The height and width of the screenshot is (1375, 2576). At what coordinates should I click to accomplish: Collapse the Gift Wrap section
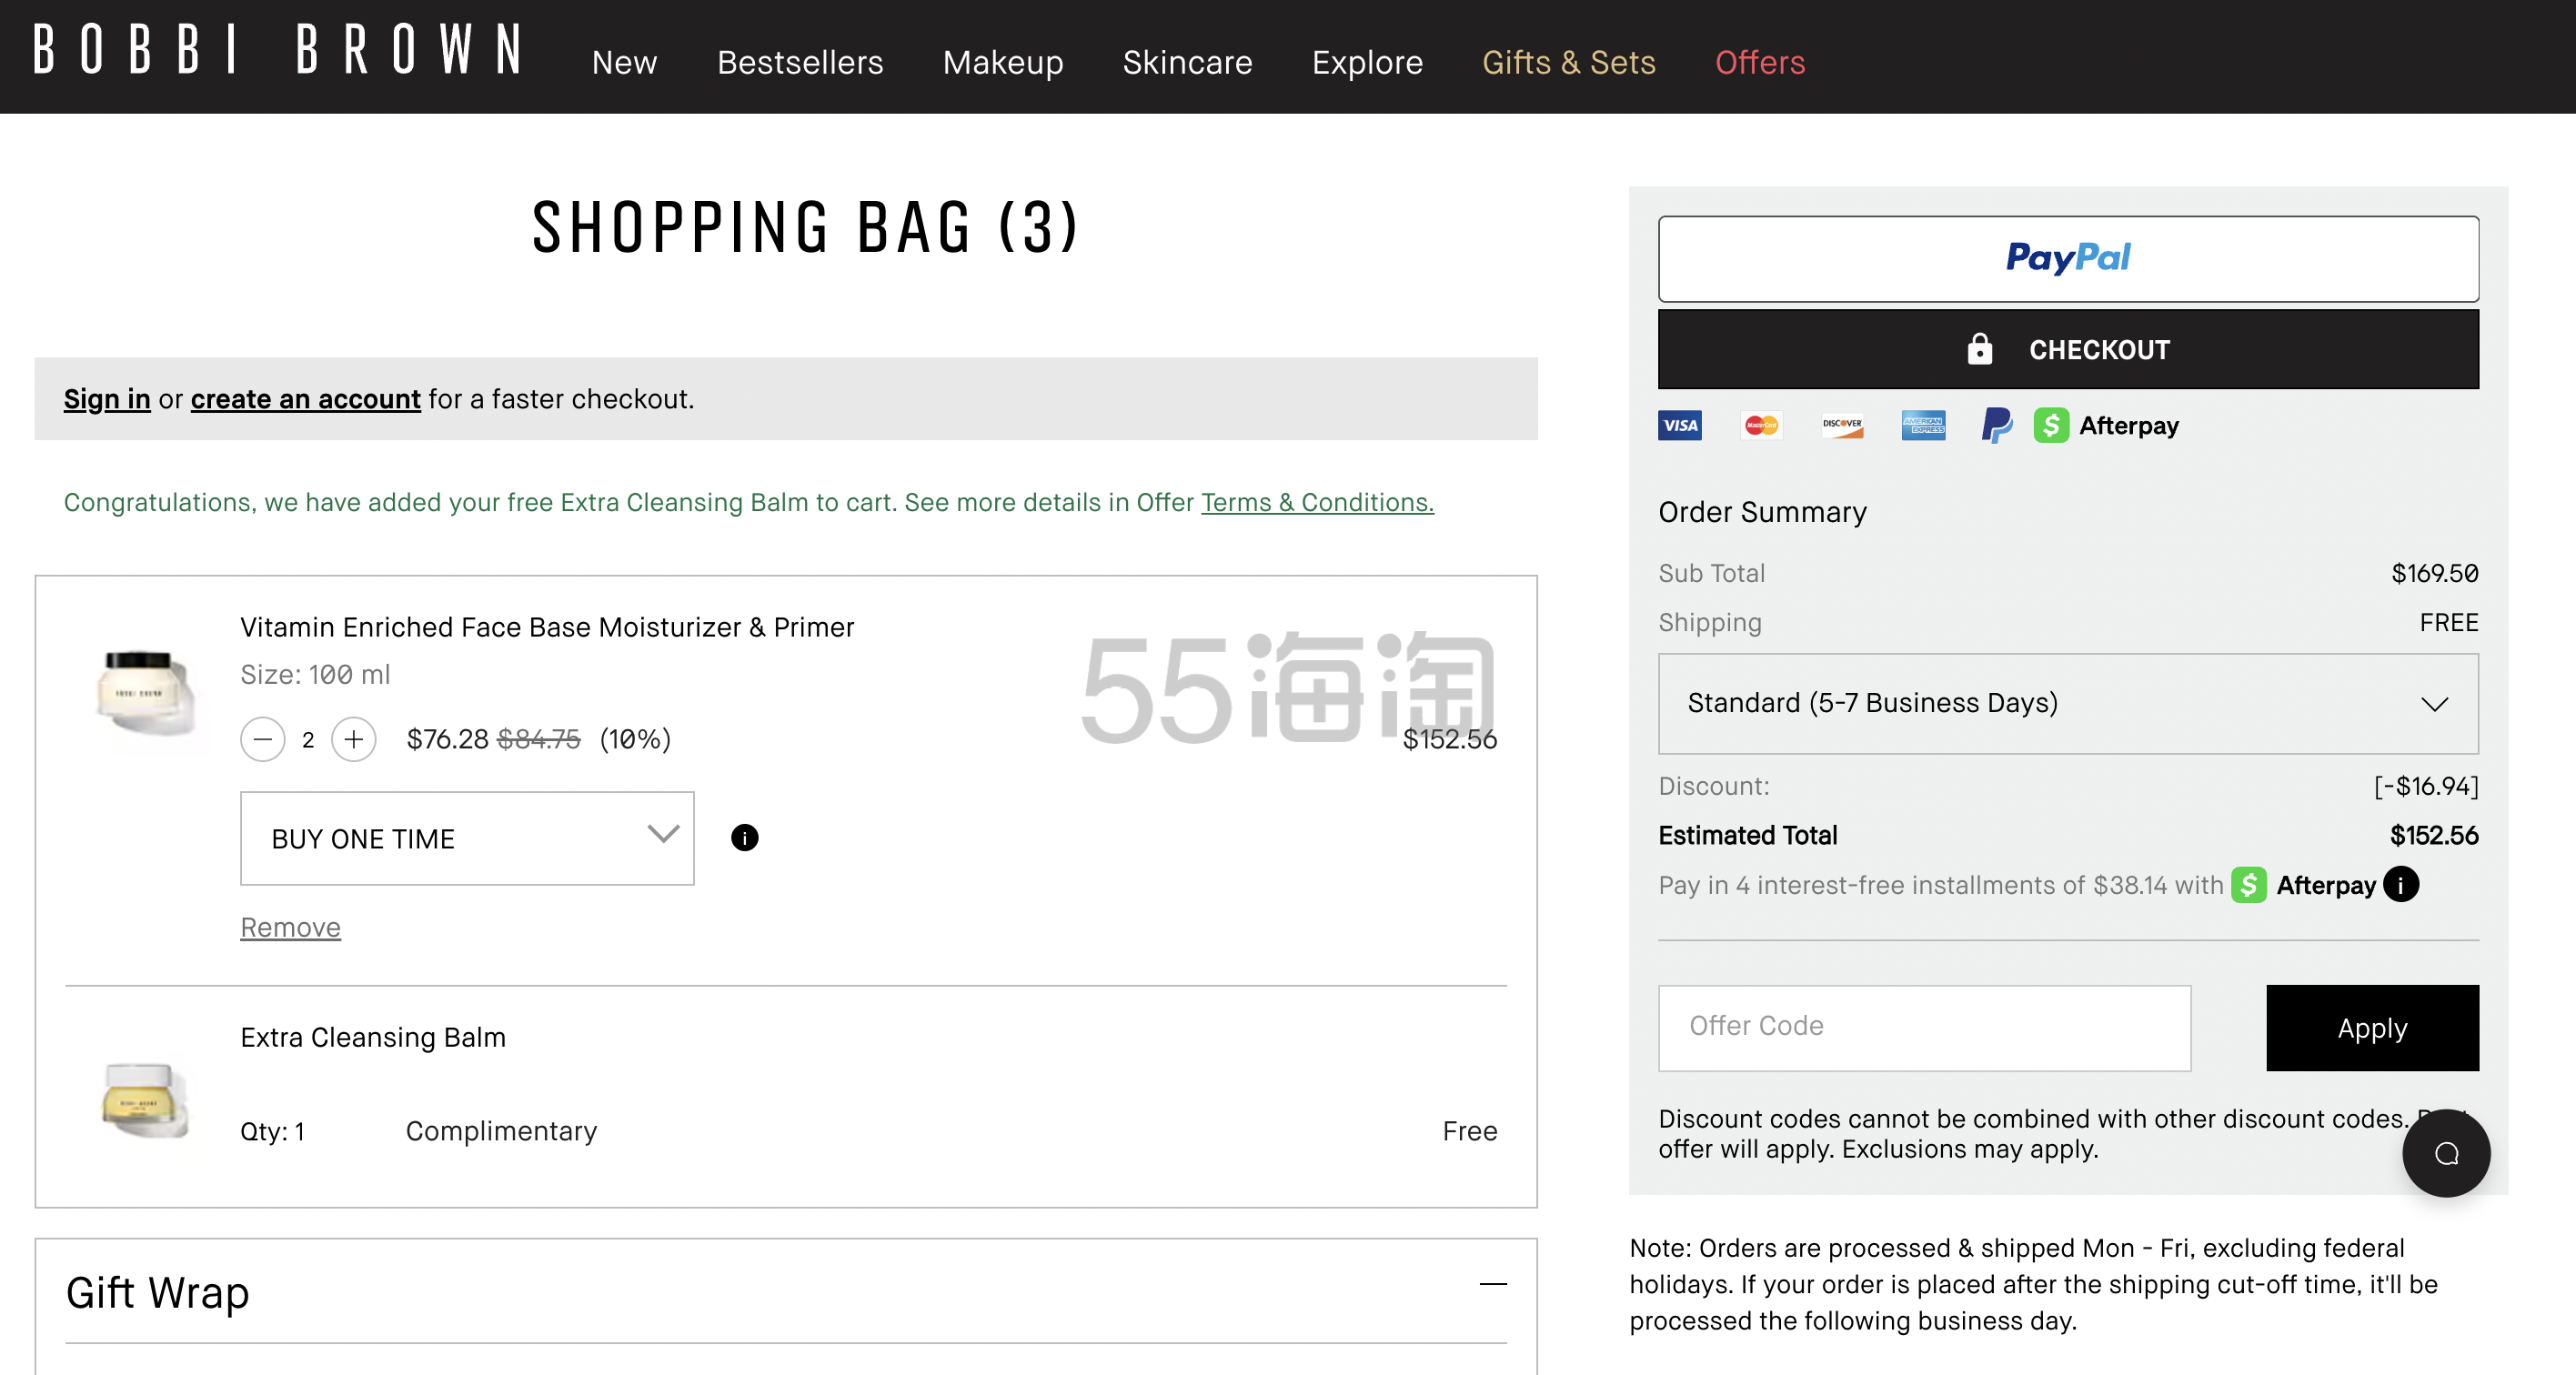tap(1493, 1284)
